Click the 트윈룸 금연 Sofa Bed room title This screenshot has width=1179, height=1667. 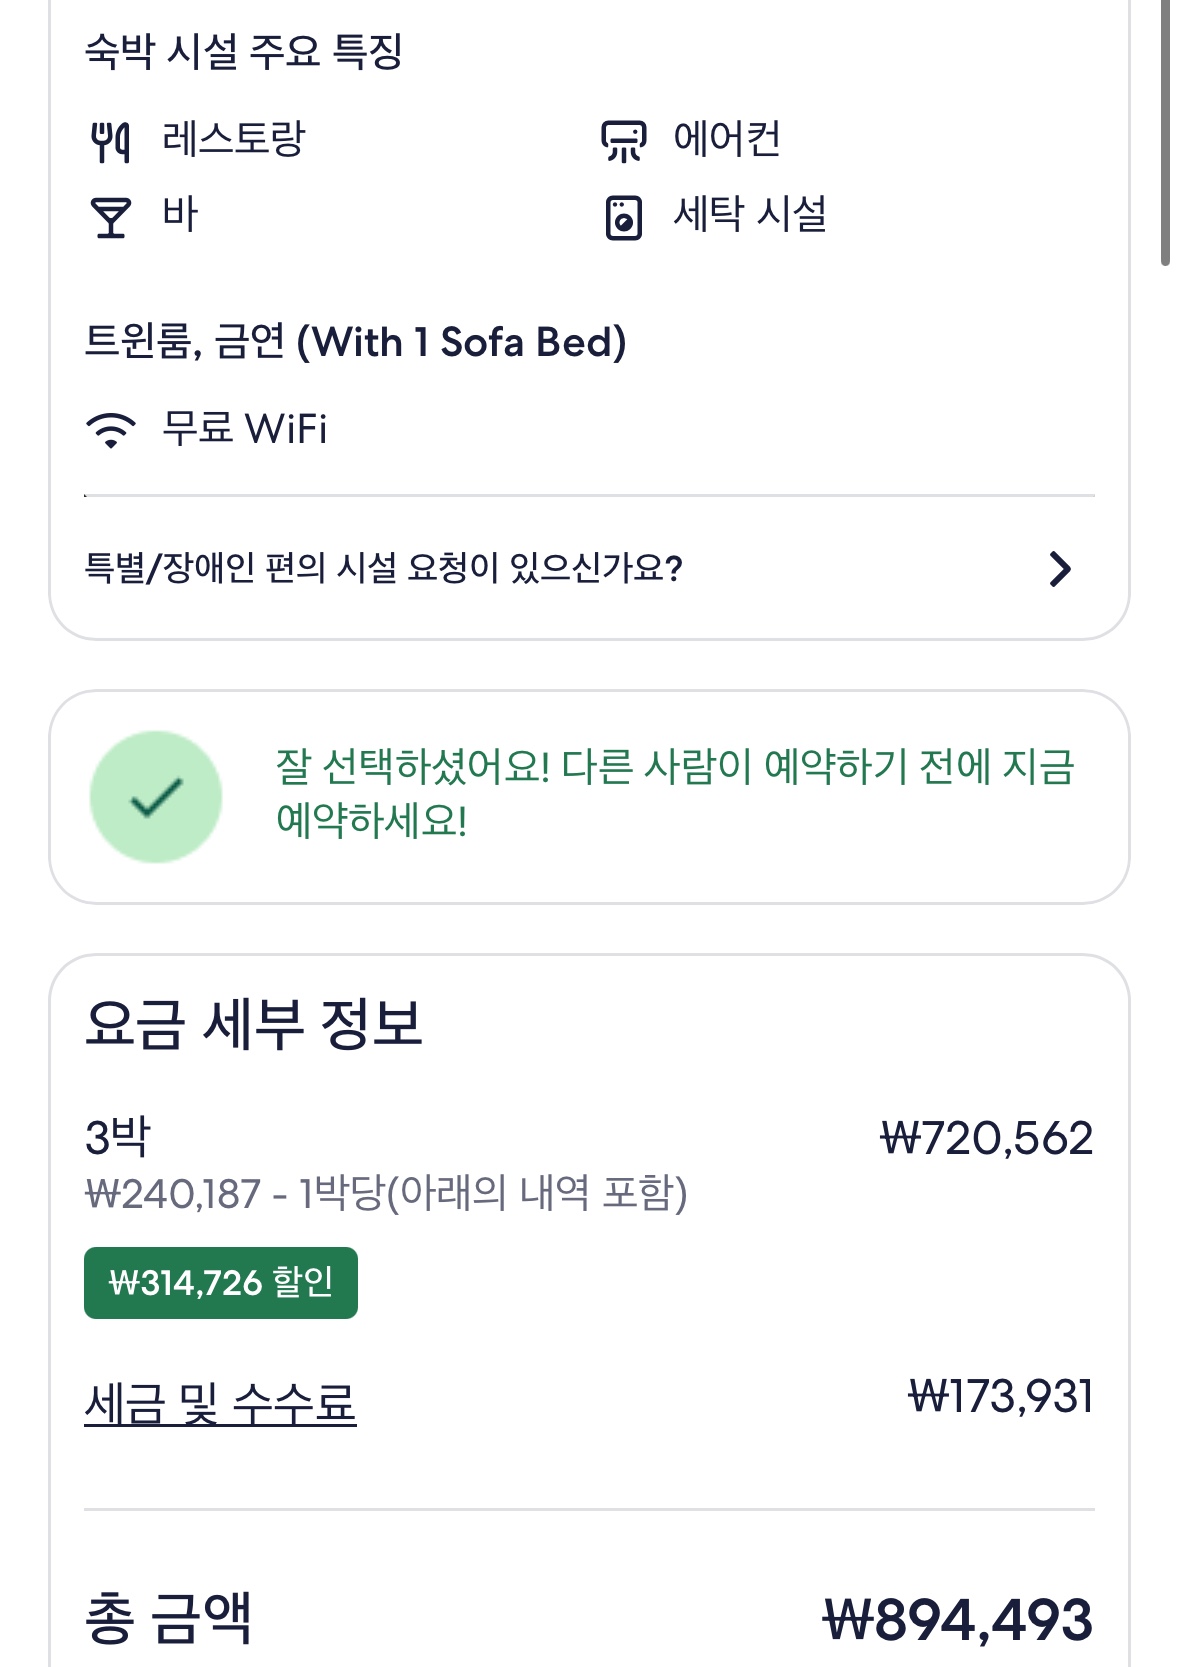point(355,342)
